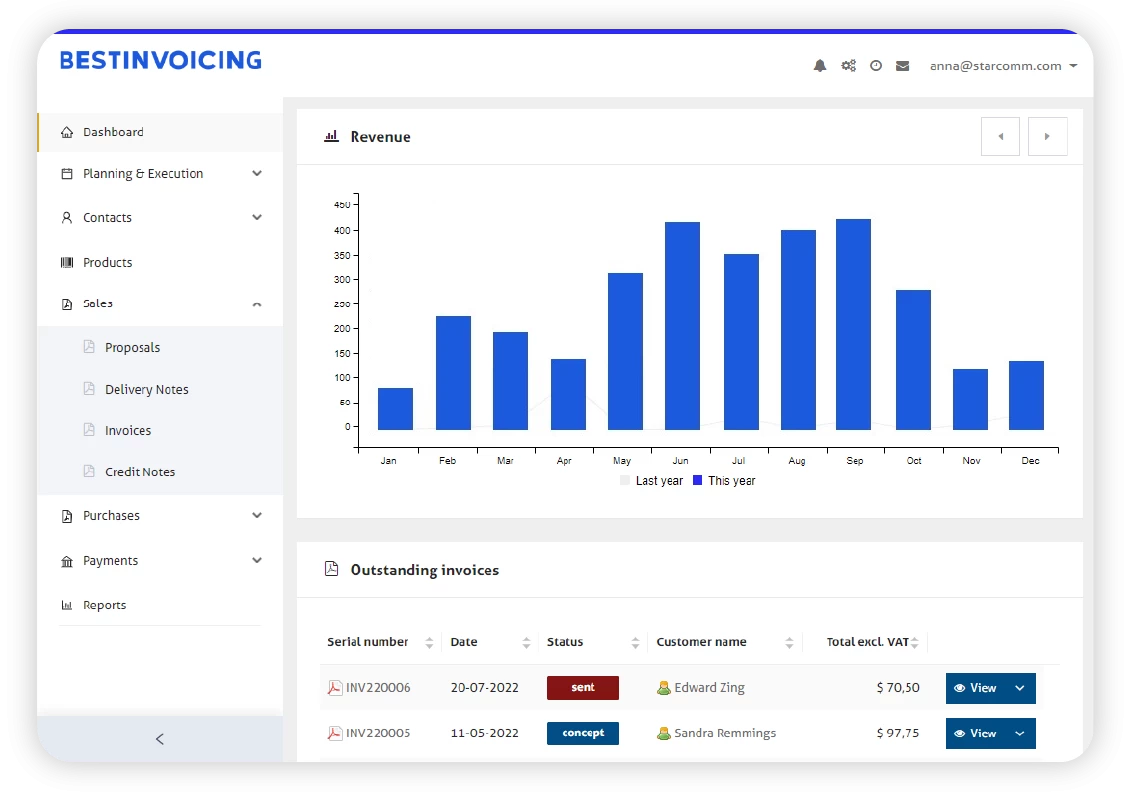1131x807 pixels.
Task: Go to the Invoices section
Action: click(128, 430)
